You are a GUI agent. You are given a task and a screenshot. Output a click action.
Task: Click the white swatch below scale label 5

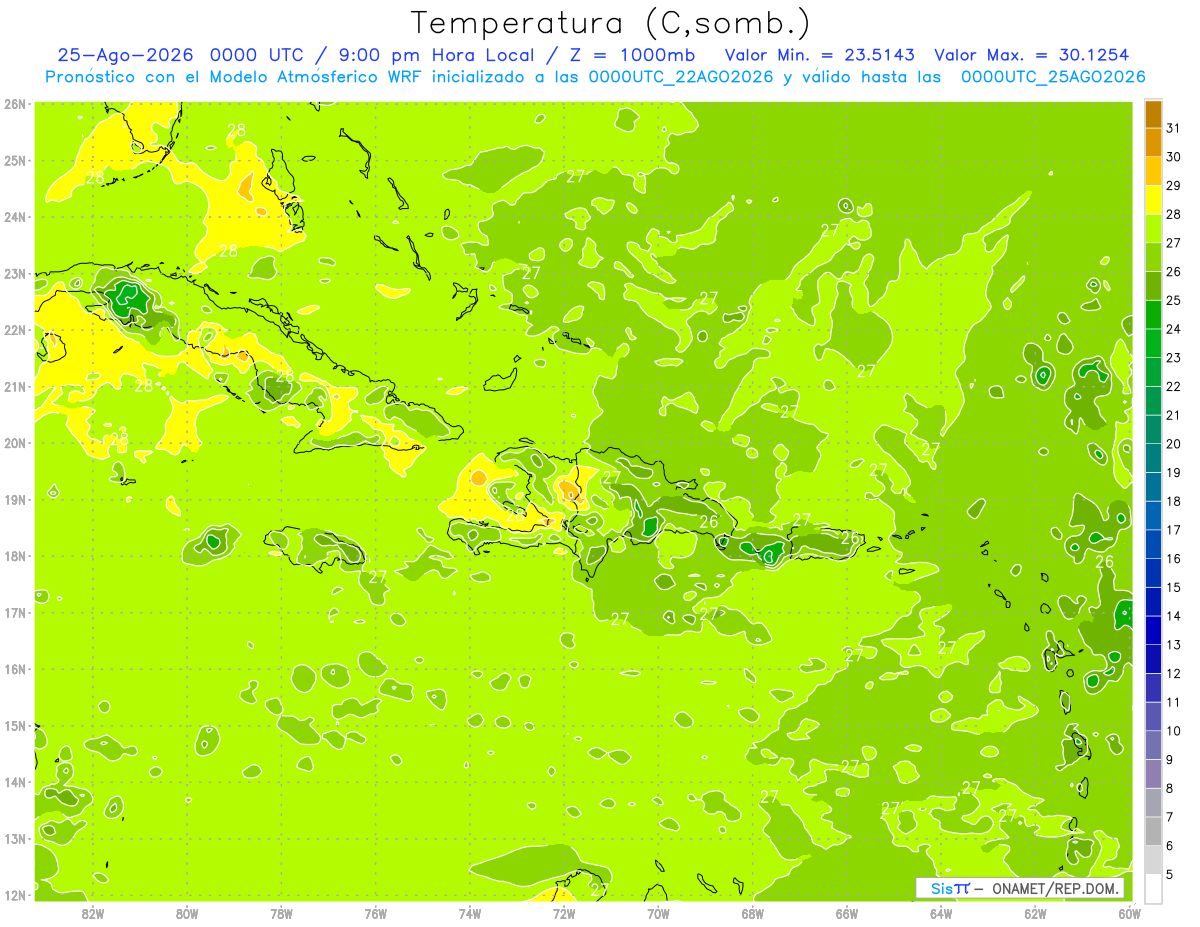[x=1153, y=888]
